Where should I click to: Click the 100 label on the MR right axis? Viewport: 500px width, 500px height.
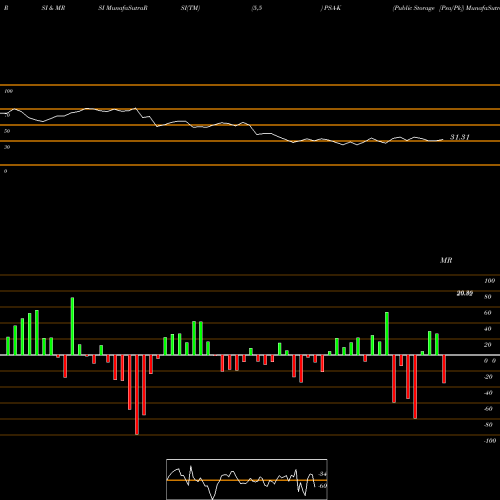pos(490,281)
